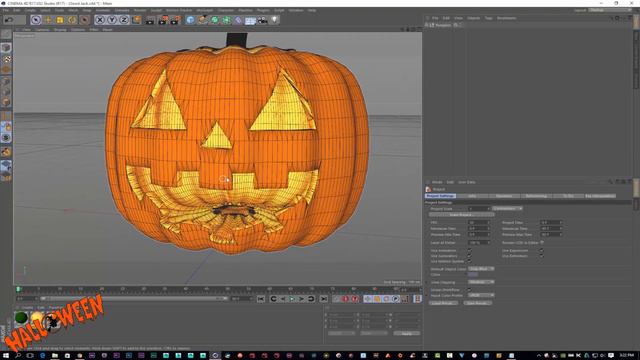The height and width of the screenshot is (360, 640).
Task: Activate the Rotate tool
Action: [72, 20]
